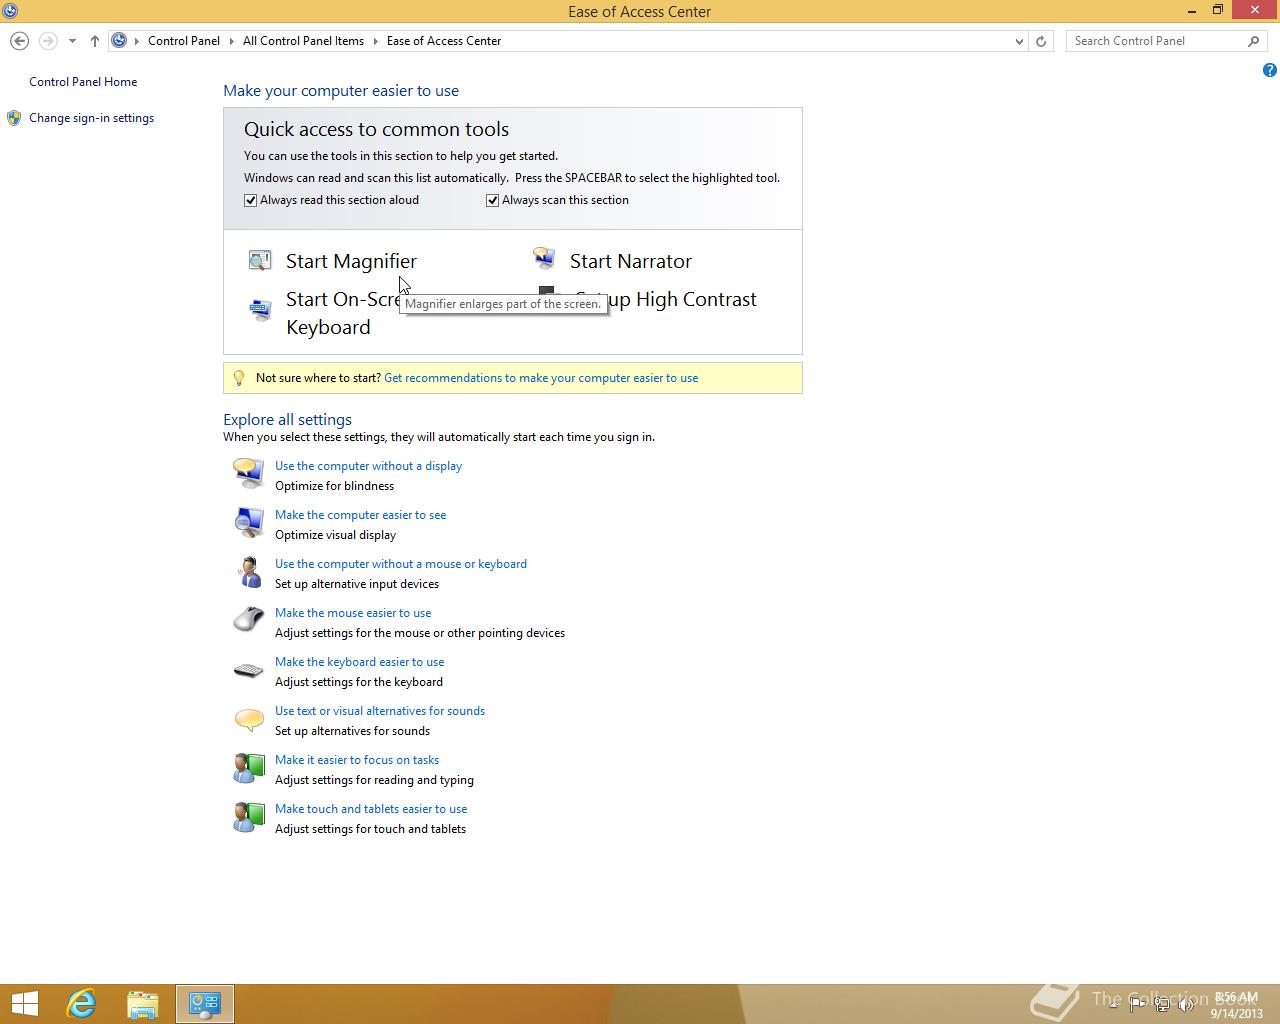Go up one level with up arrow
This screenshot has height=1024, width=1280.
tap(94, 41)
